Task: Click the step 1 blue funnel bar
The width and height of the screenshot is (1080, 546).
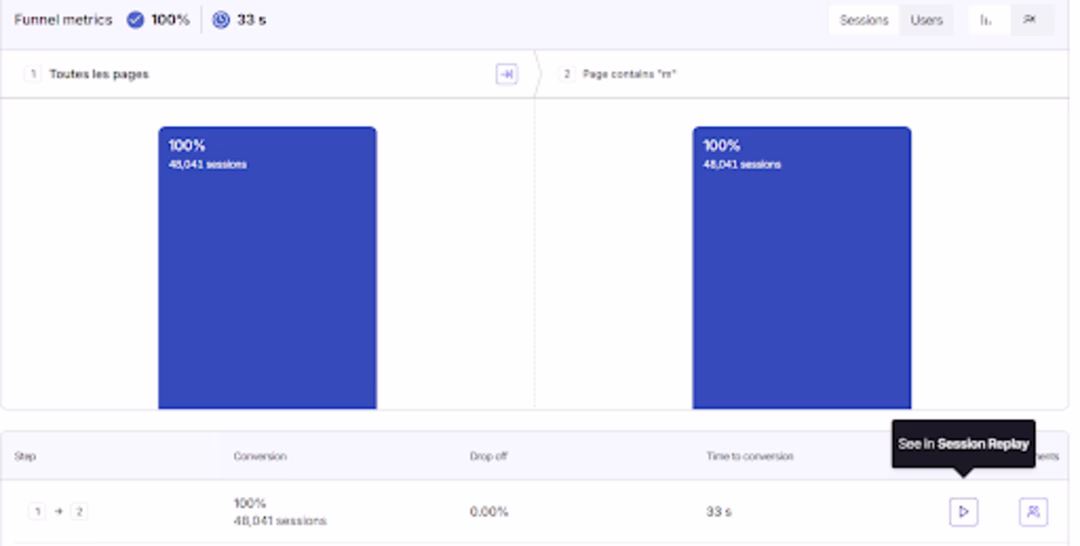Action: [267, 267]
